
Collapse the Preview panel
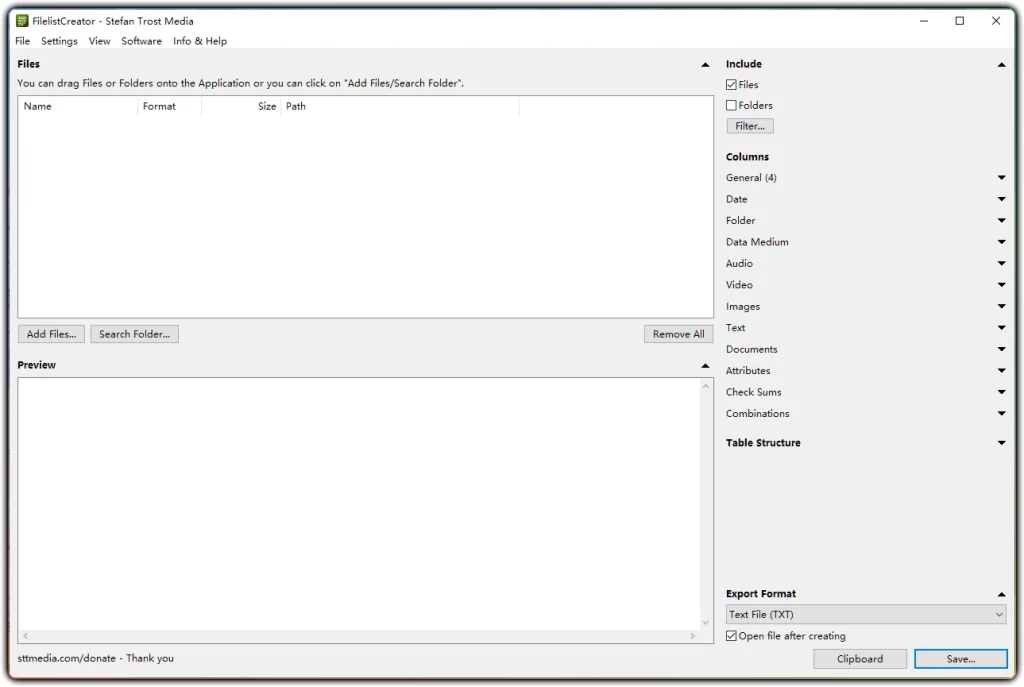[x=705, y=364]
